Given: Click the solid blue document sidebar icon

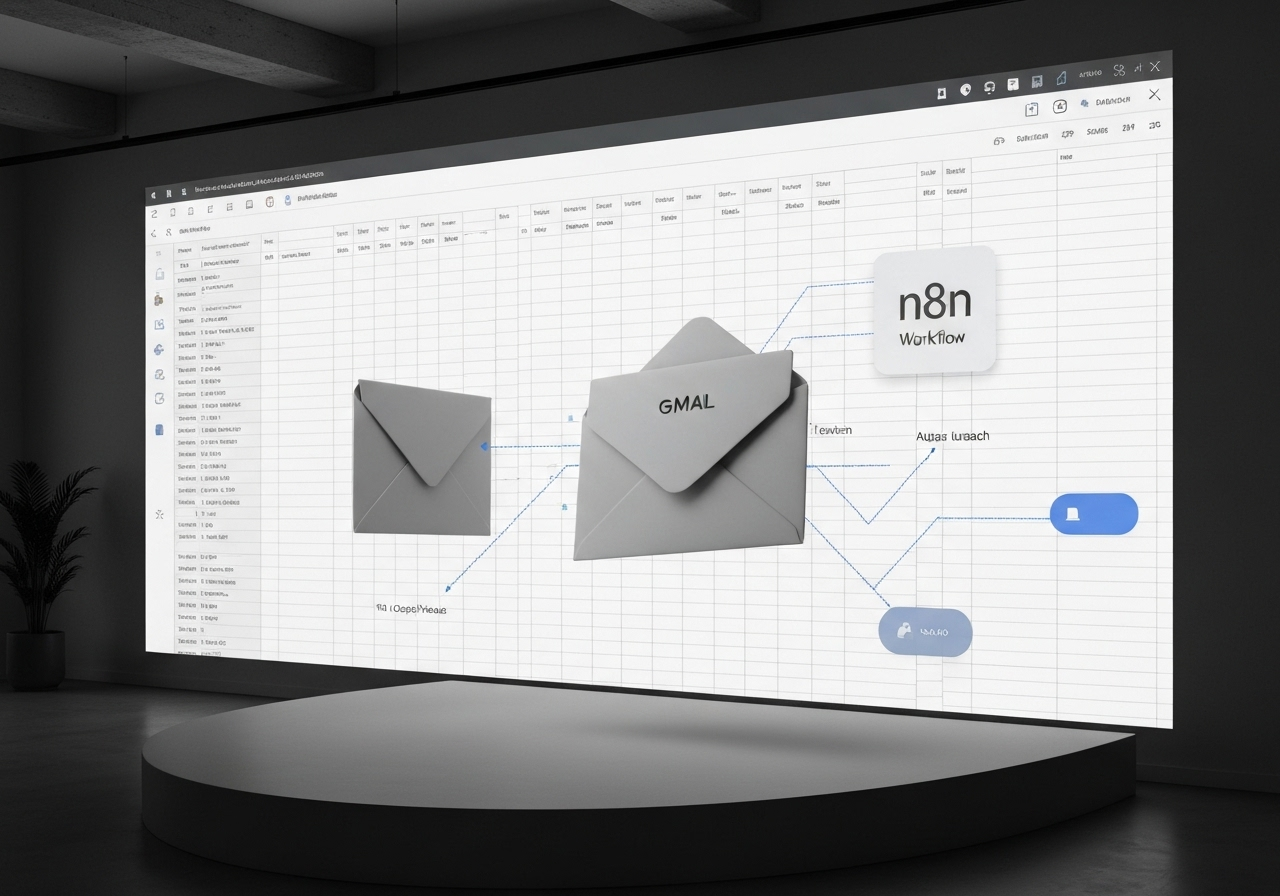Looking at the screenshot, I should [x=159, y=430].
